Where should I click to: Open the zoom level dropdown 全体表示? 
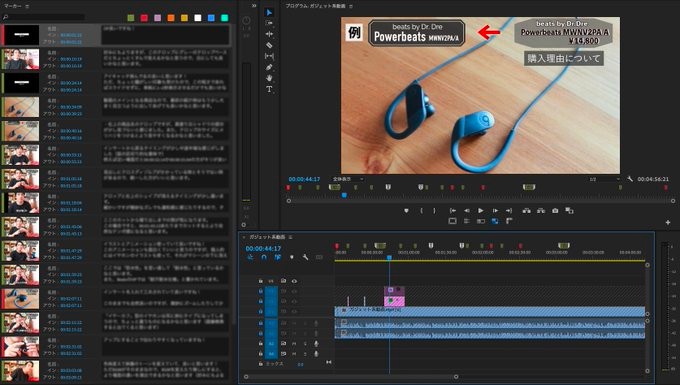pos(348,179)
